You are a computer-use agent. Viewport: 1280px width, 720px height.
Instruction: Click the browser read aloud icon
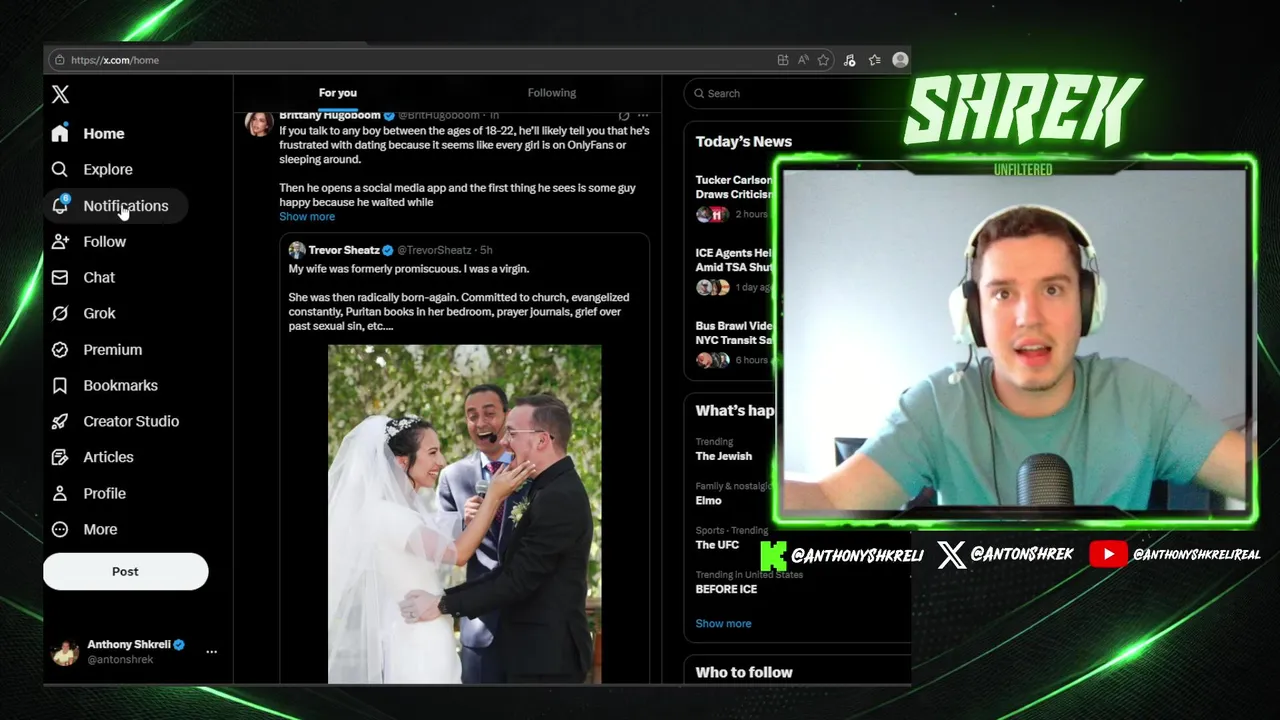pos(803,60)
